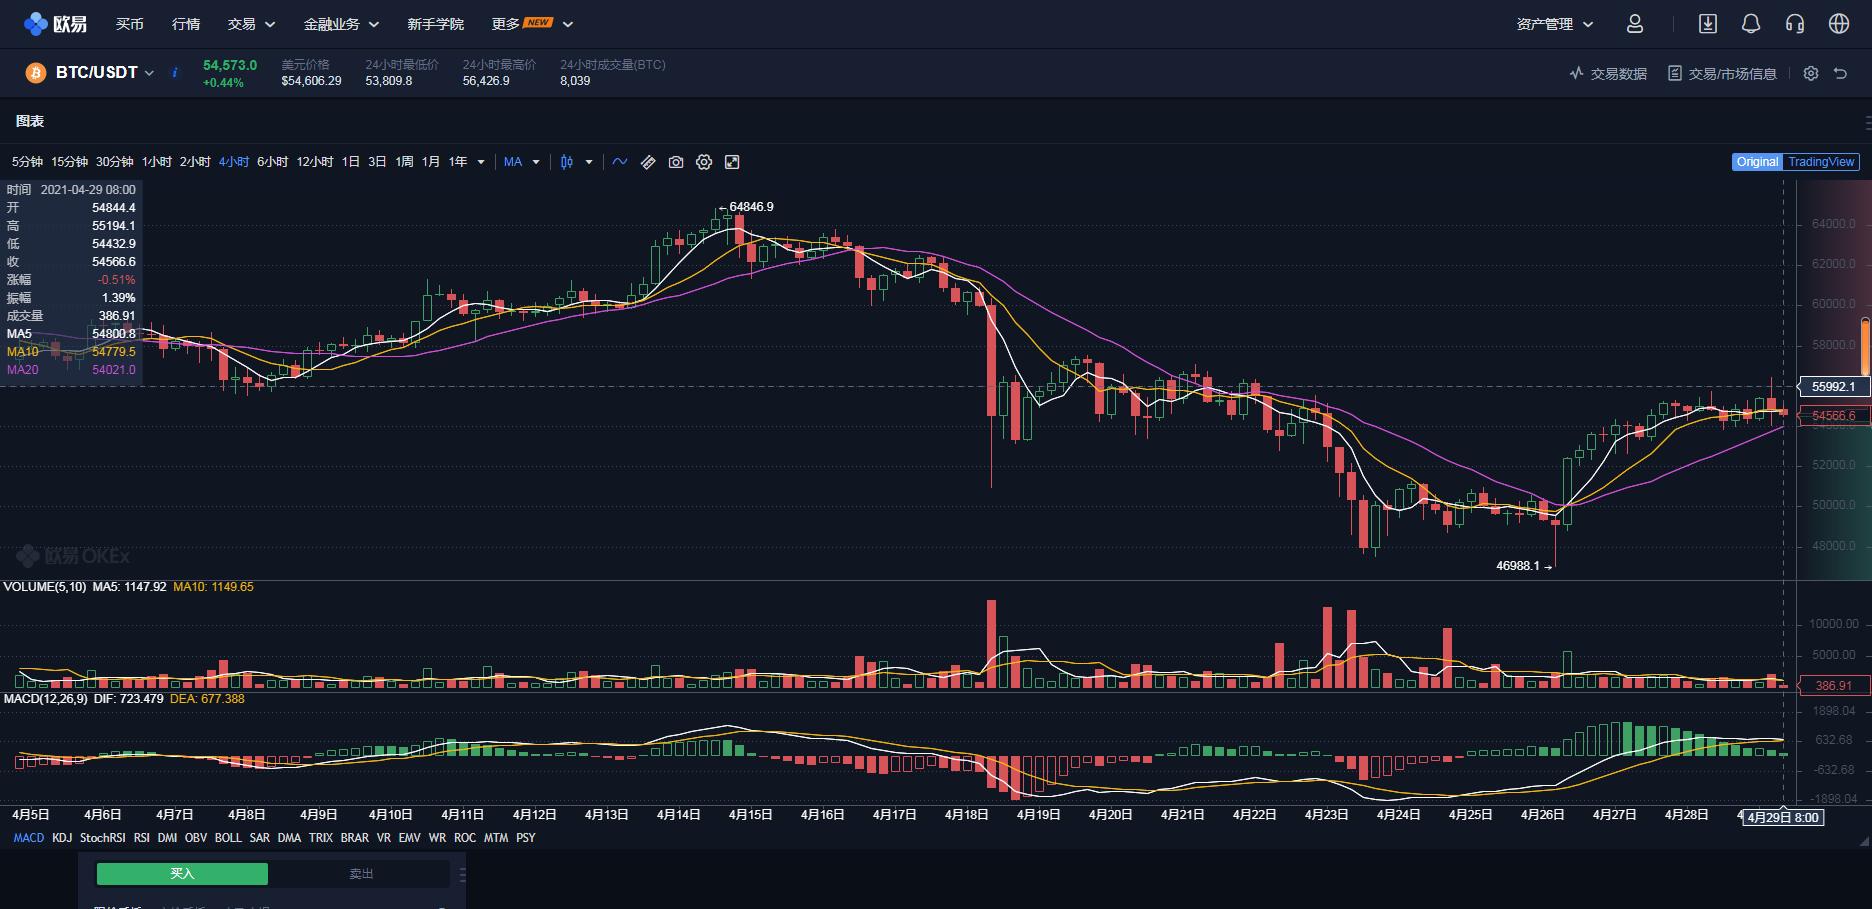Viewport: 1872px width, 909px height.
Task: Click the 46988.1 low price label
Action: point(1518,566)
